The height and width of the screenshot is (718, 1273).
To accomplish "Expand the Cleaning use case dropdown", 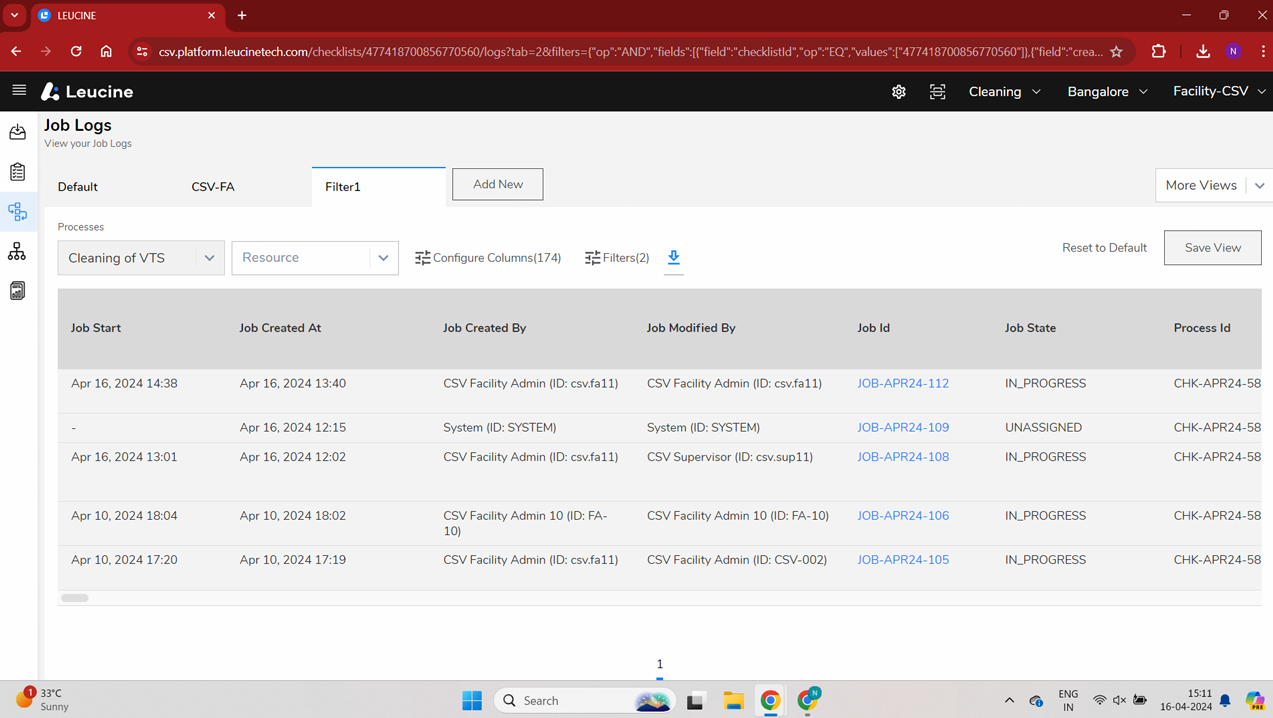I will tap(1005, 91).
